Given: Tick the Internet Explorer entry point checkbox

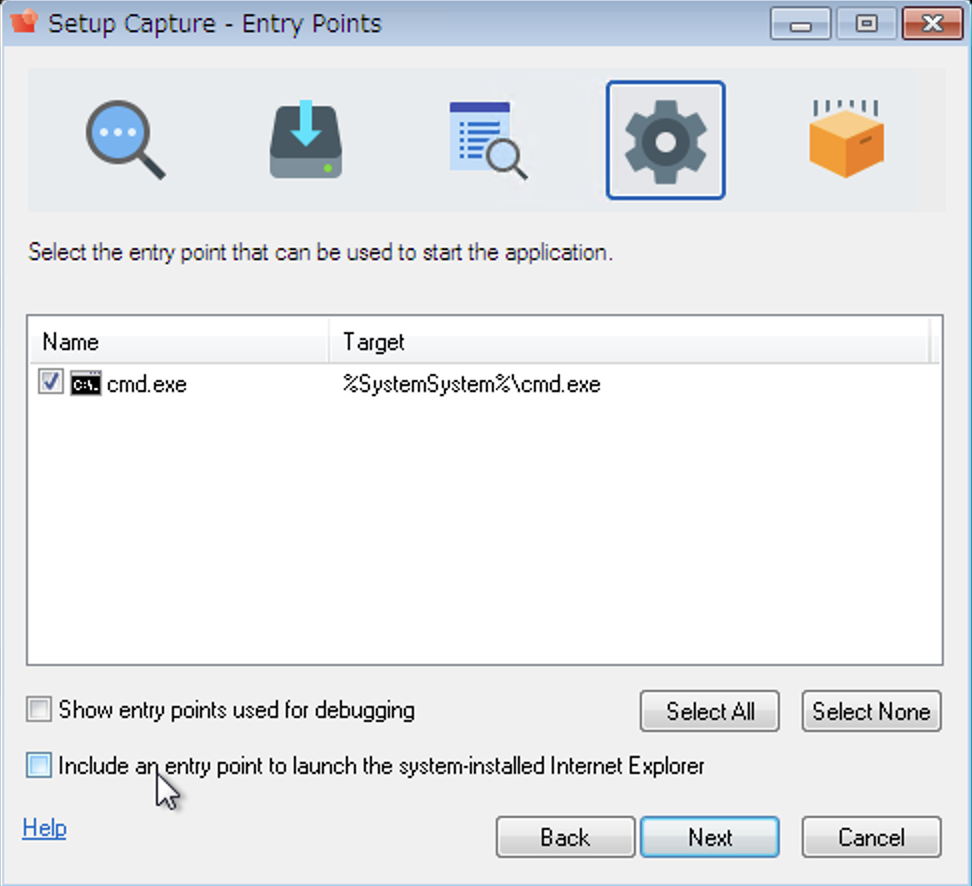Looking at the screenshot, I should tap(39, 766).
